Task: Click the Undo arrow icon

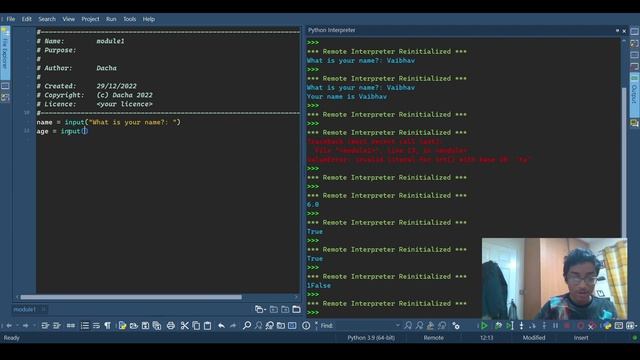Action: click(221, 326)
